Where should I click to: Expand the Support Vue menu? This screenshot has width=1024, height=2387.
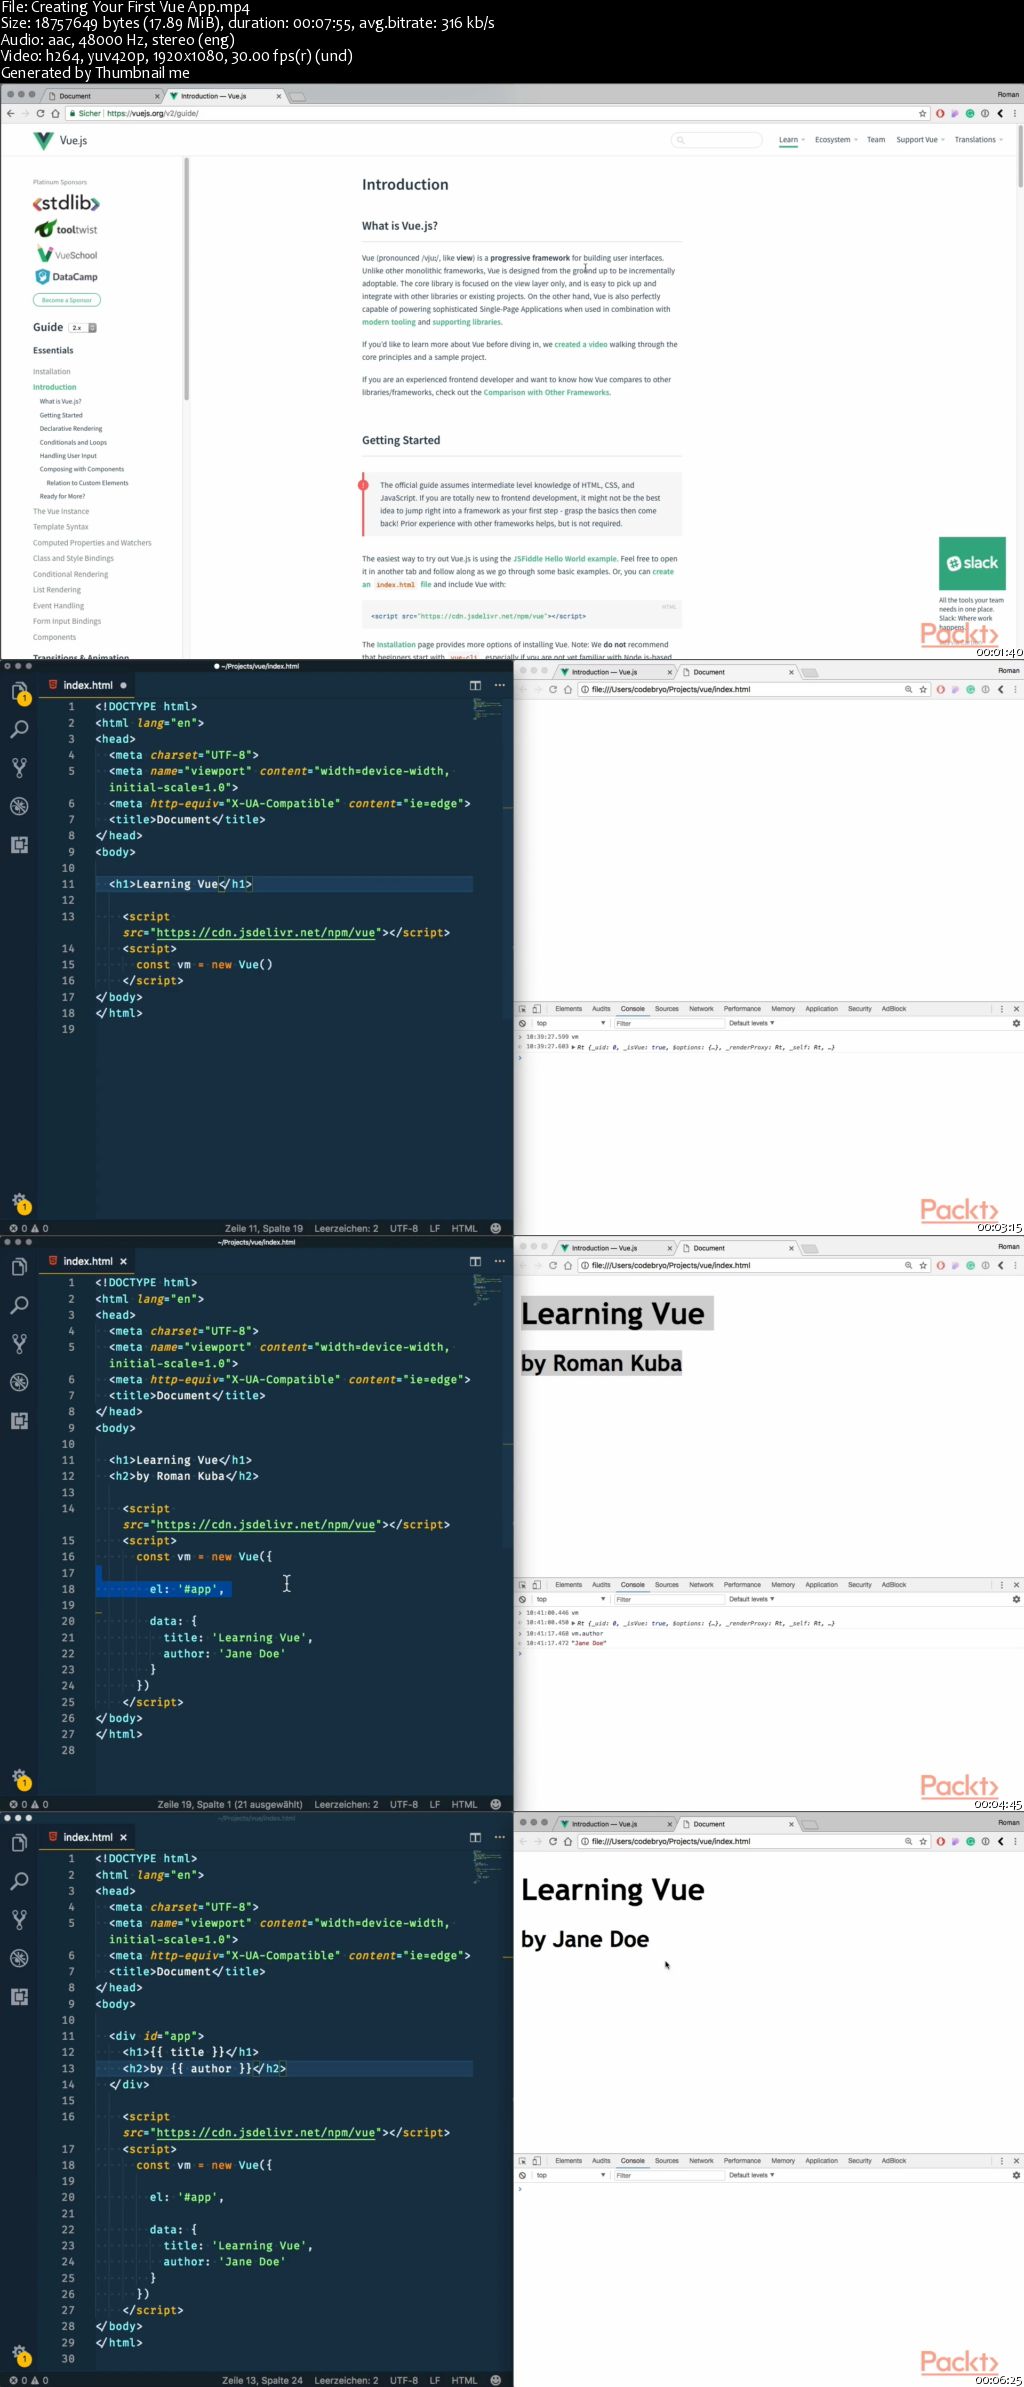[x=920, y=140]
